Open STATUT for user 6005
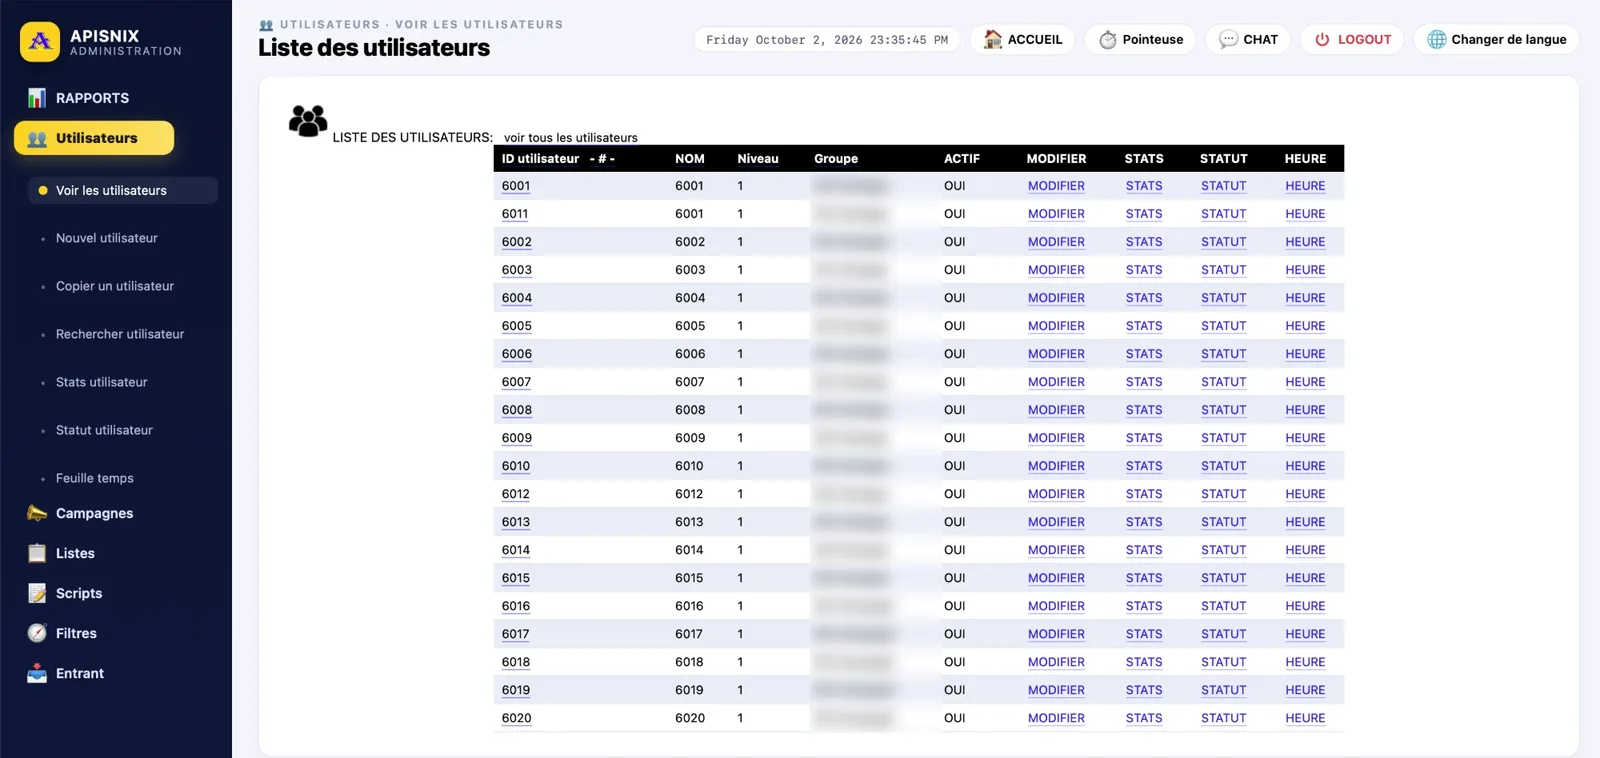Viewport: 1600px width, 758px height. point(1224,326)
